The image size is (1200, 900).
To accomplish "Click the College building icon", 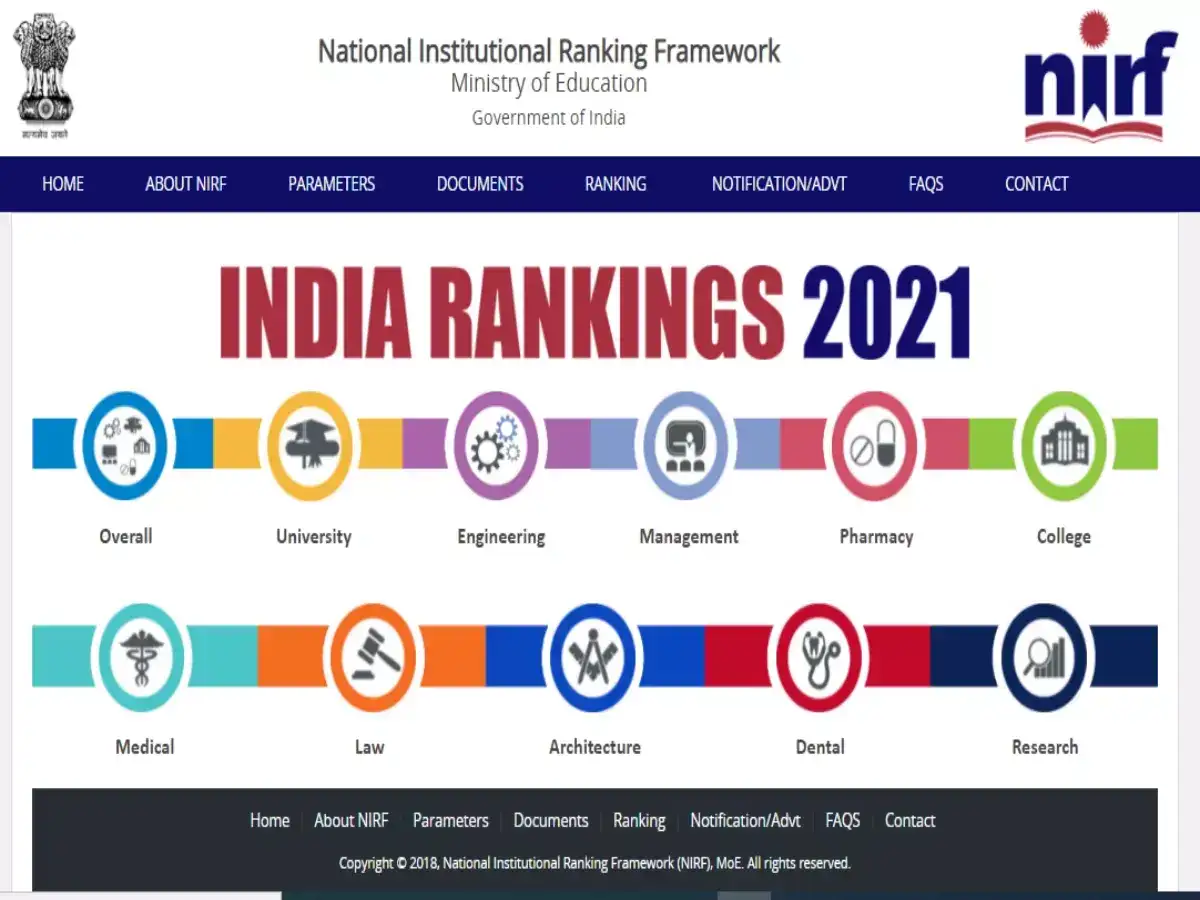I will coord(1062,445).
